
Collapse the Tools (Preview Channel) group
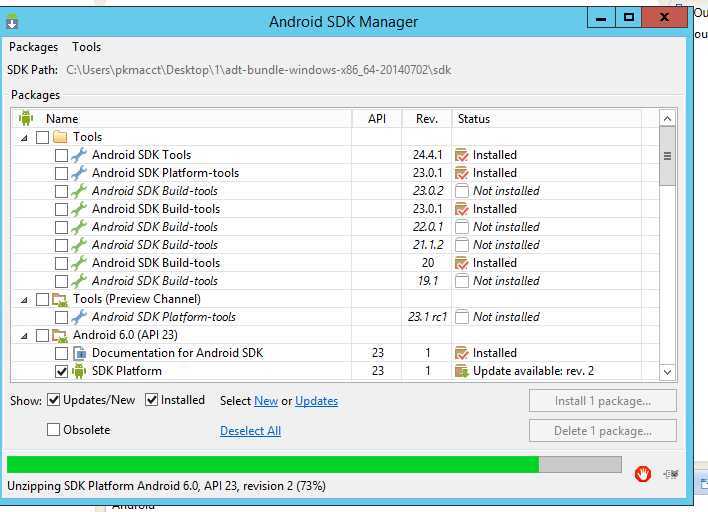click(x=24, y=300)
